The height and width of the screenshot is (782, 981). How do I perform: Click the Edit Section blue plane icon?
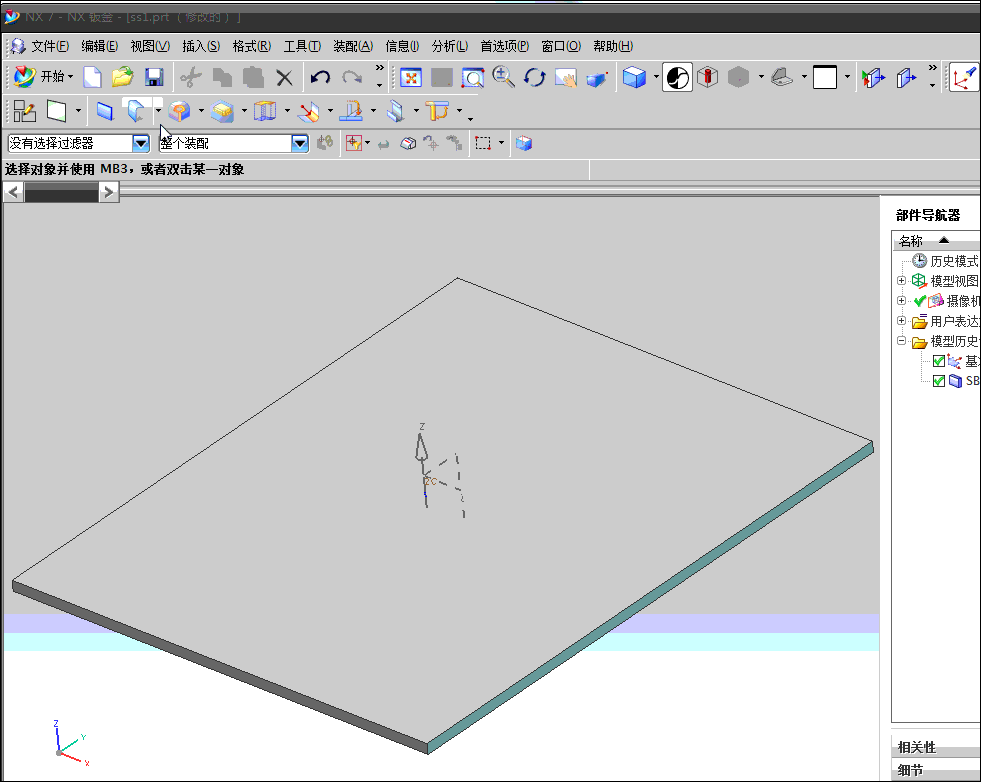906,78
